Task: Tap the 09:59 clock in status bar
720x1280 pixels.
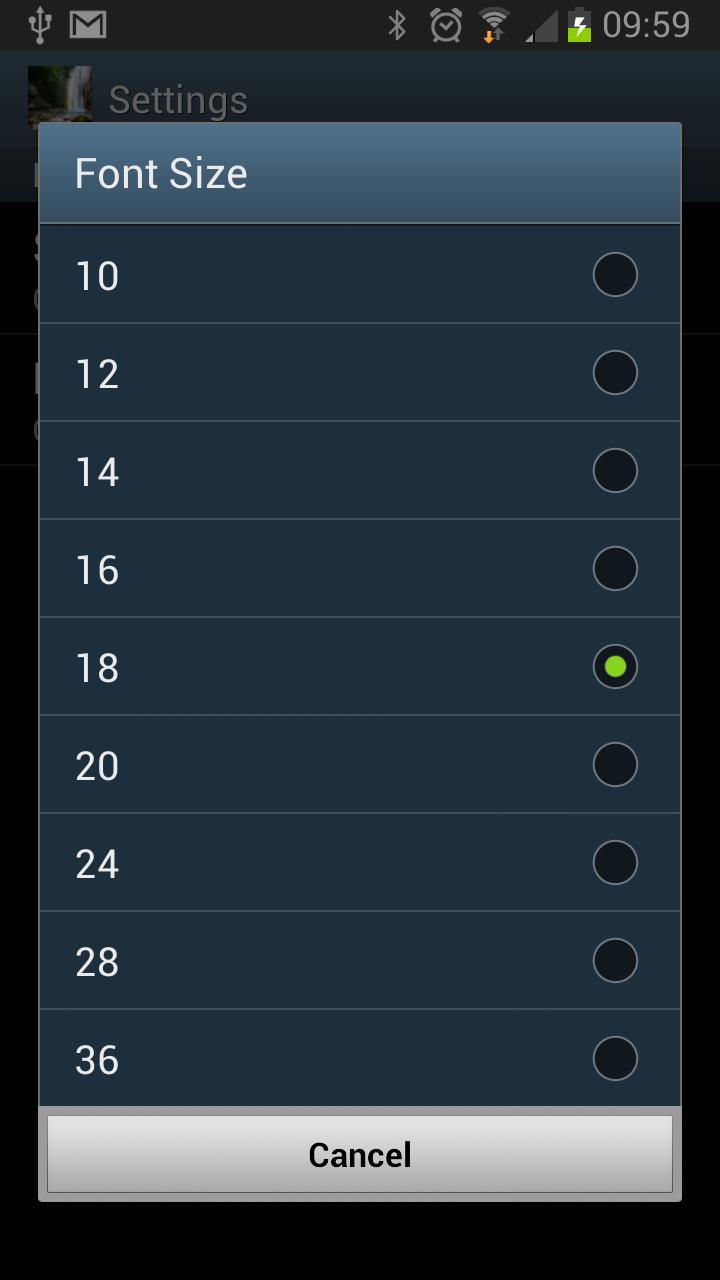Action: pos(646,24)
